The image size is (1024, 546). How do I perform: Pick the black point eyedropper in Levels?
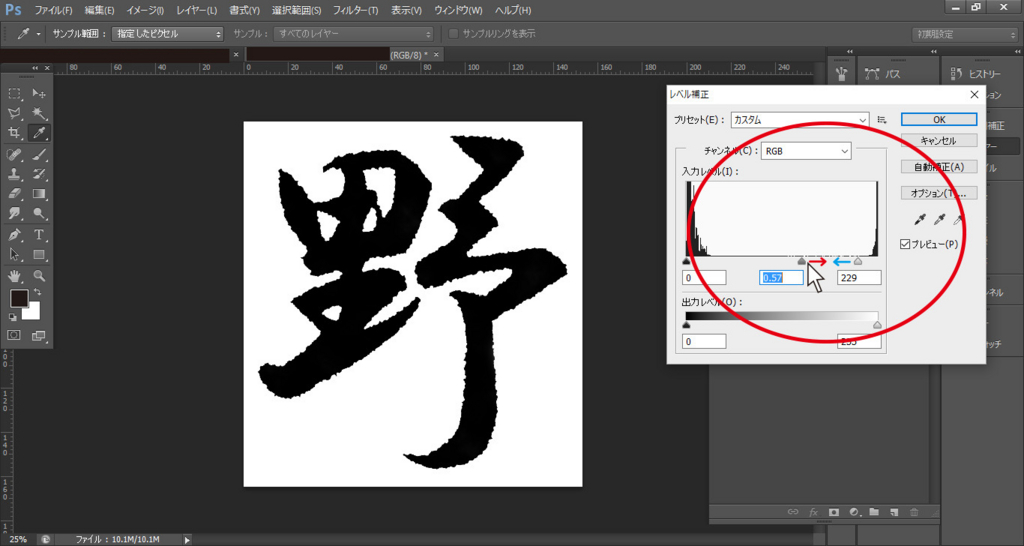[922, 220]
